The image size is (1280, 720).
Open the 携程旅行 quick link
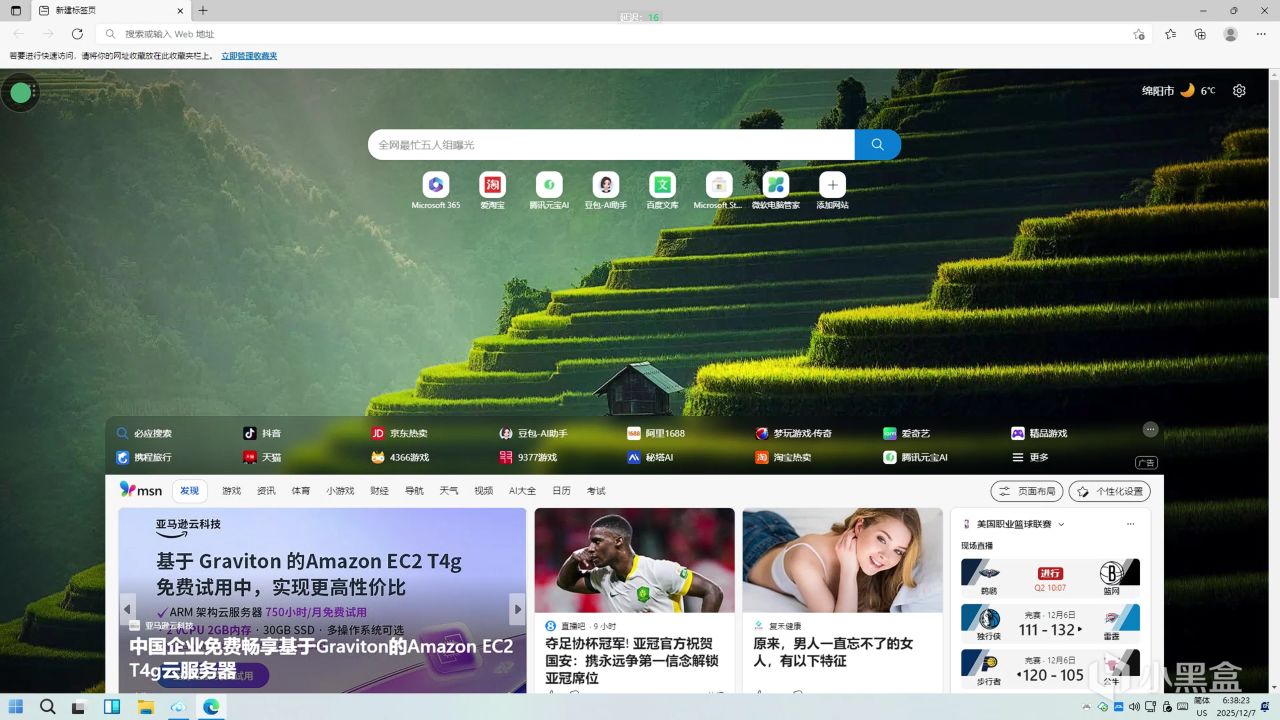tap(144, 457)
